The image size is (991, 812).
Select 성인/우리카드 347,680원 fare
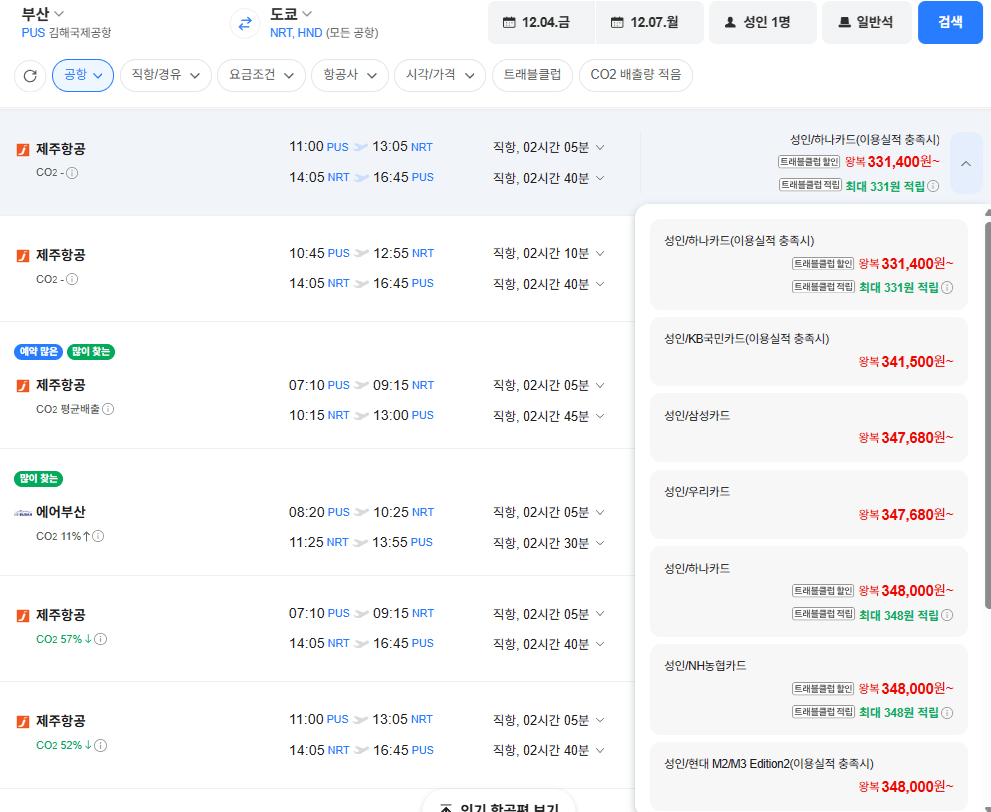pos(808,504)
